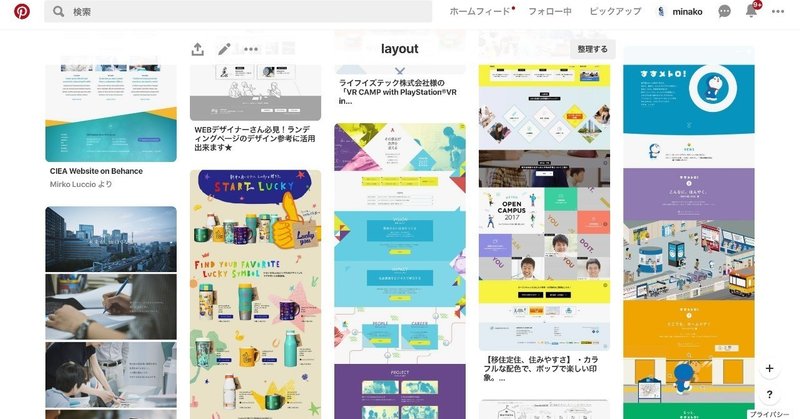Click the plus add pin button
The width and height of the screenshot is (800, 419).
pos(769,368)
